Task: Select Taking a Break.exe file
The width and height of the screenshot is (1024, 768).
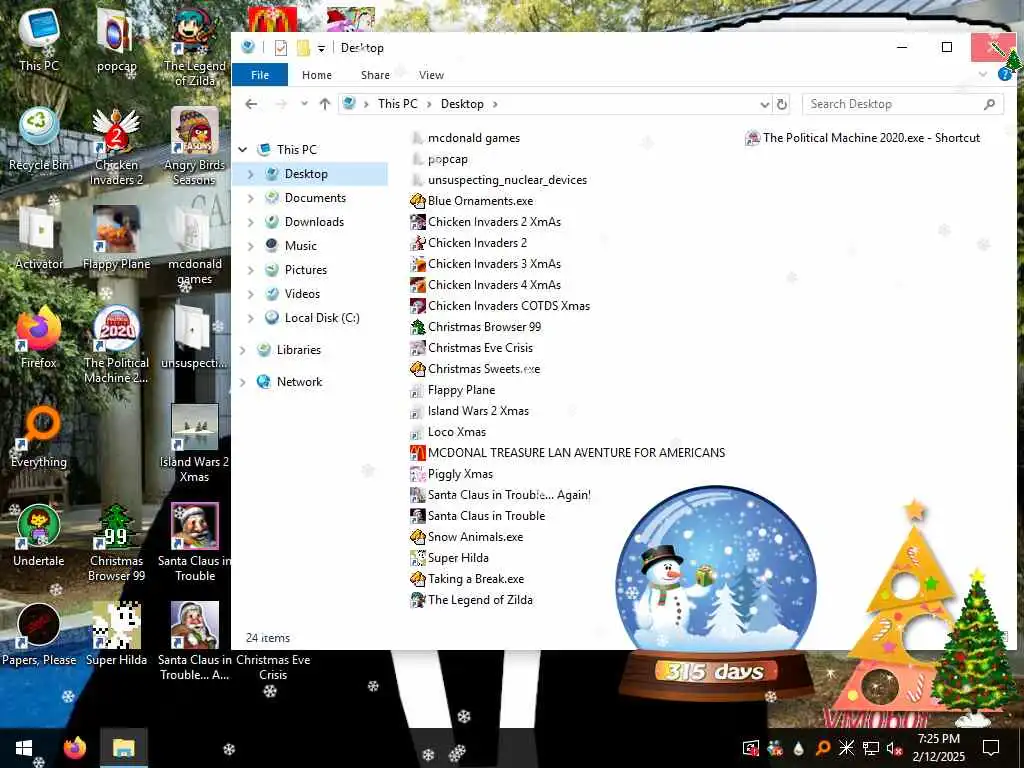Action: (467, 579)
